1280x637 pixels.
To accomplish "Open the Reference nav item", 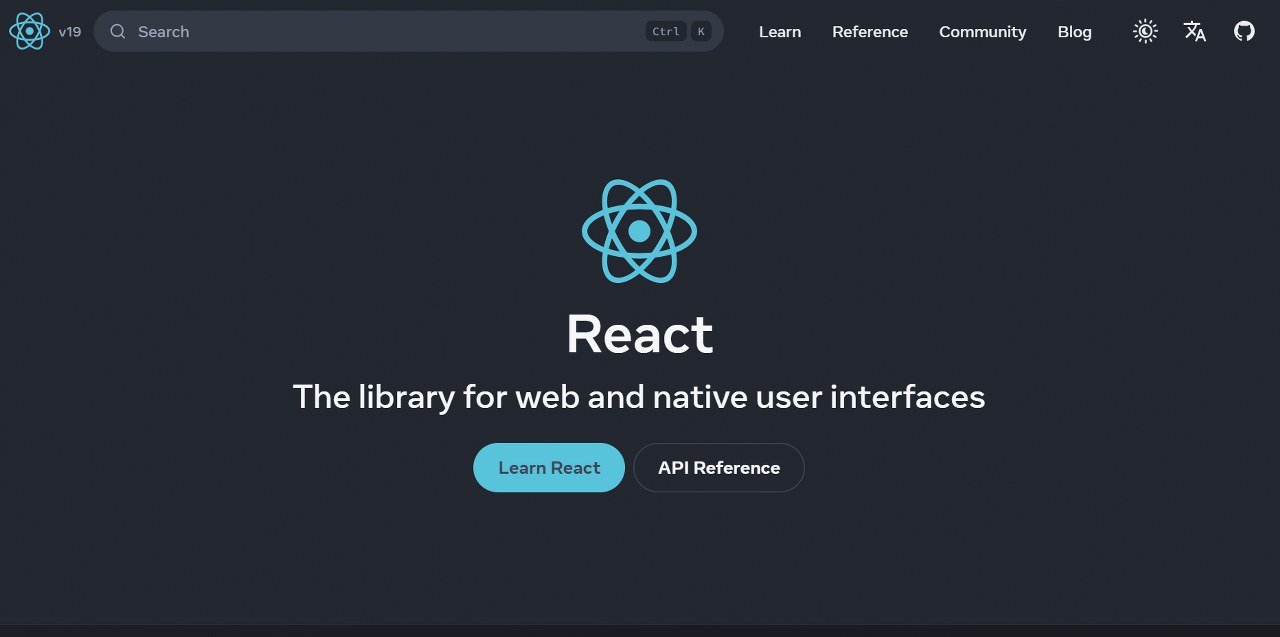I will [x=870, y=32].
